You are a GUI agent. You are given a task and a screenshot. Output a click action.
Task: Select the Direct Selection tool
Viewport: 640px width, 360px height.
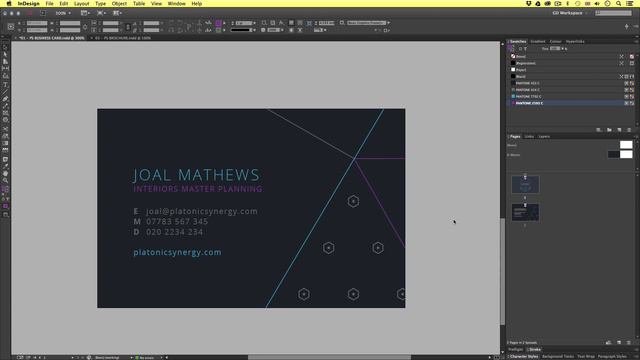pos(5,54)
